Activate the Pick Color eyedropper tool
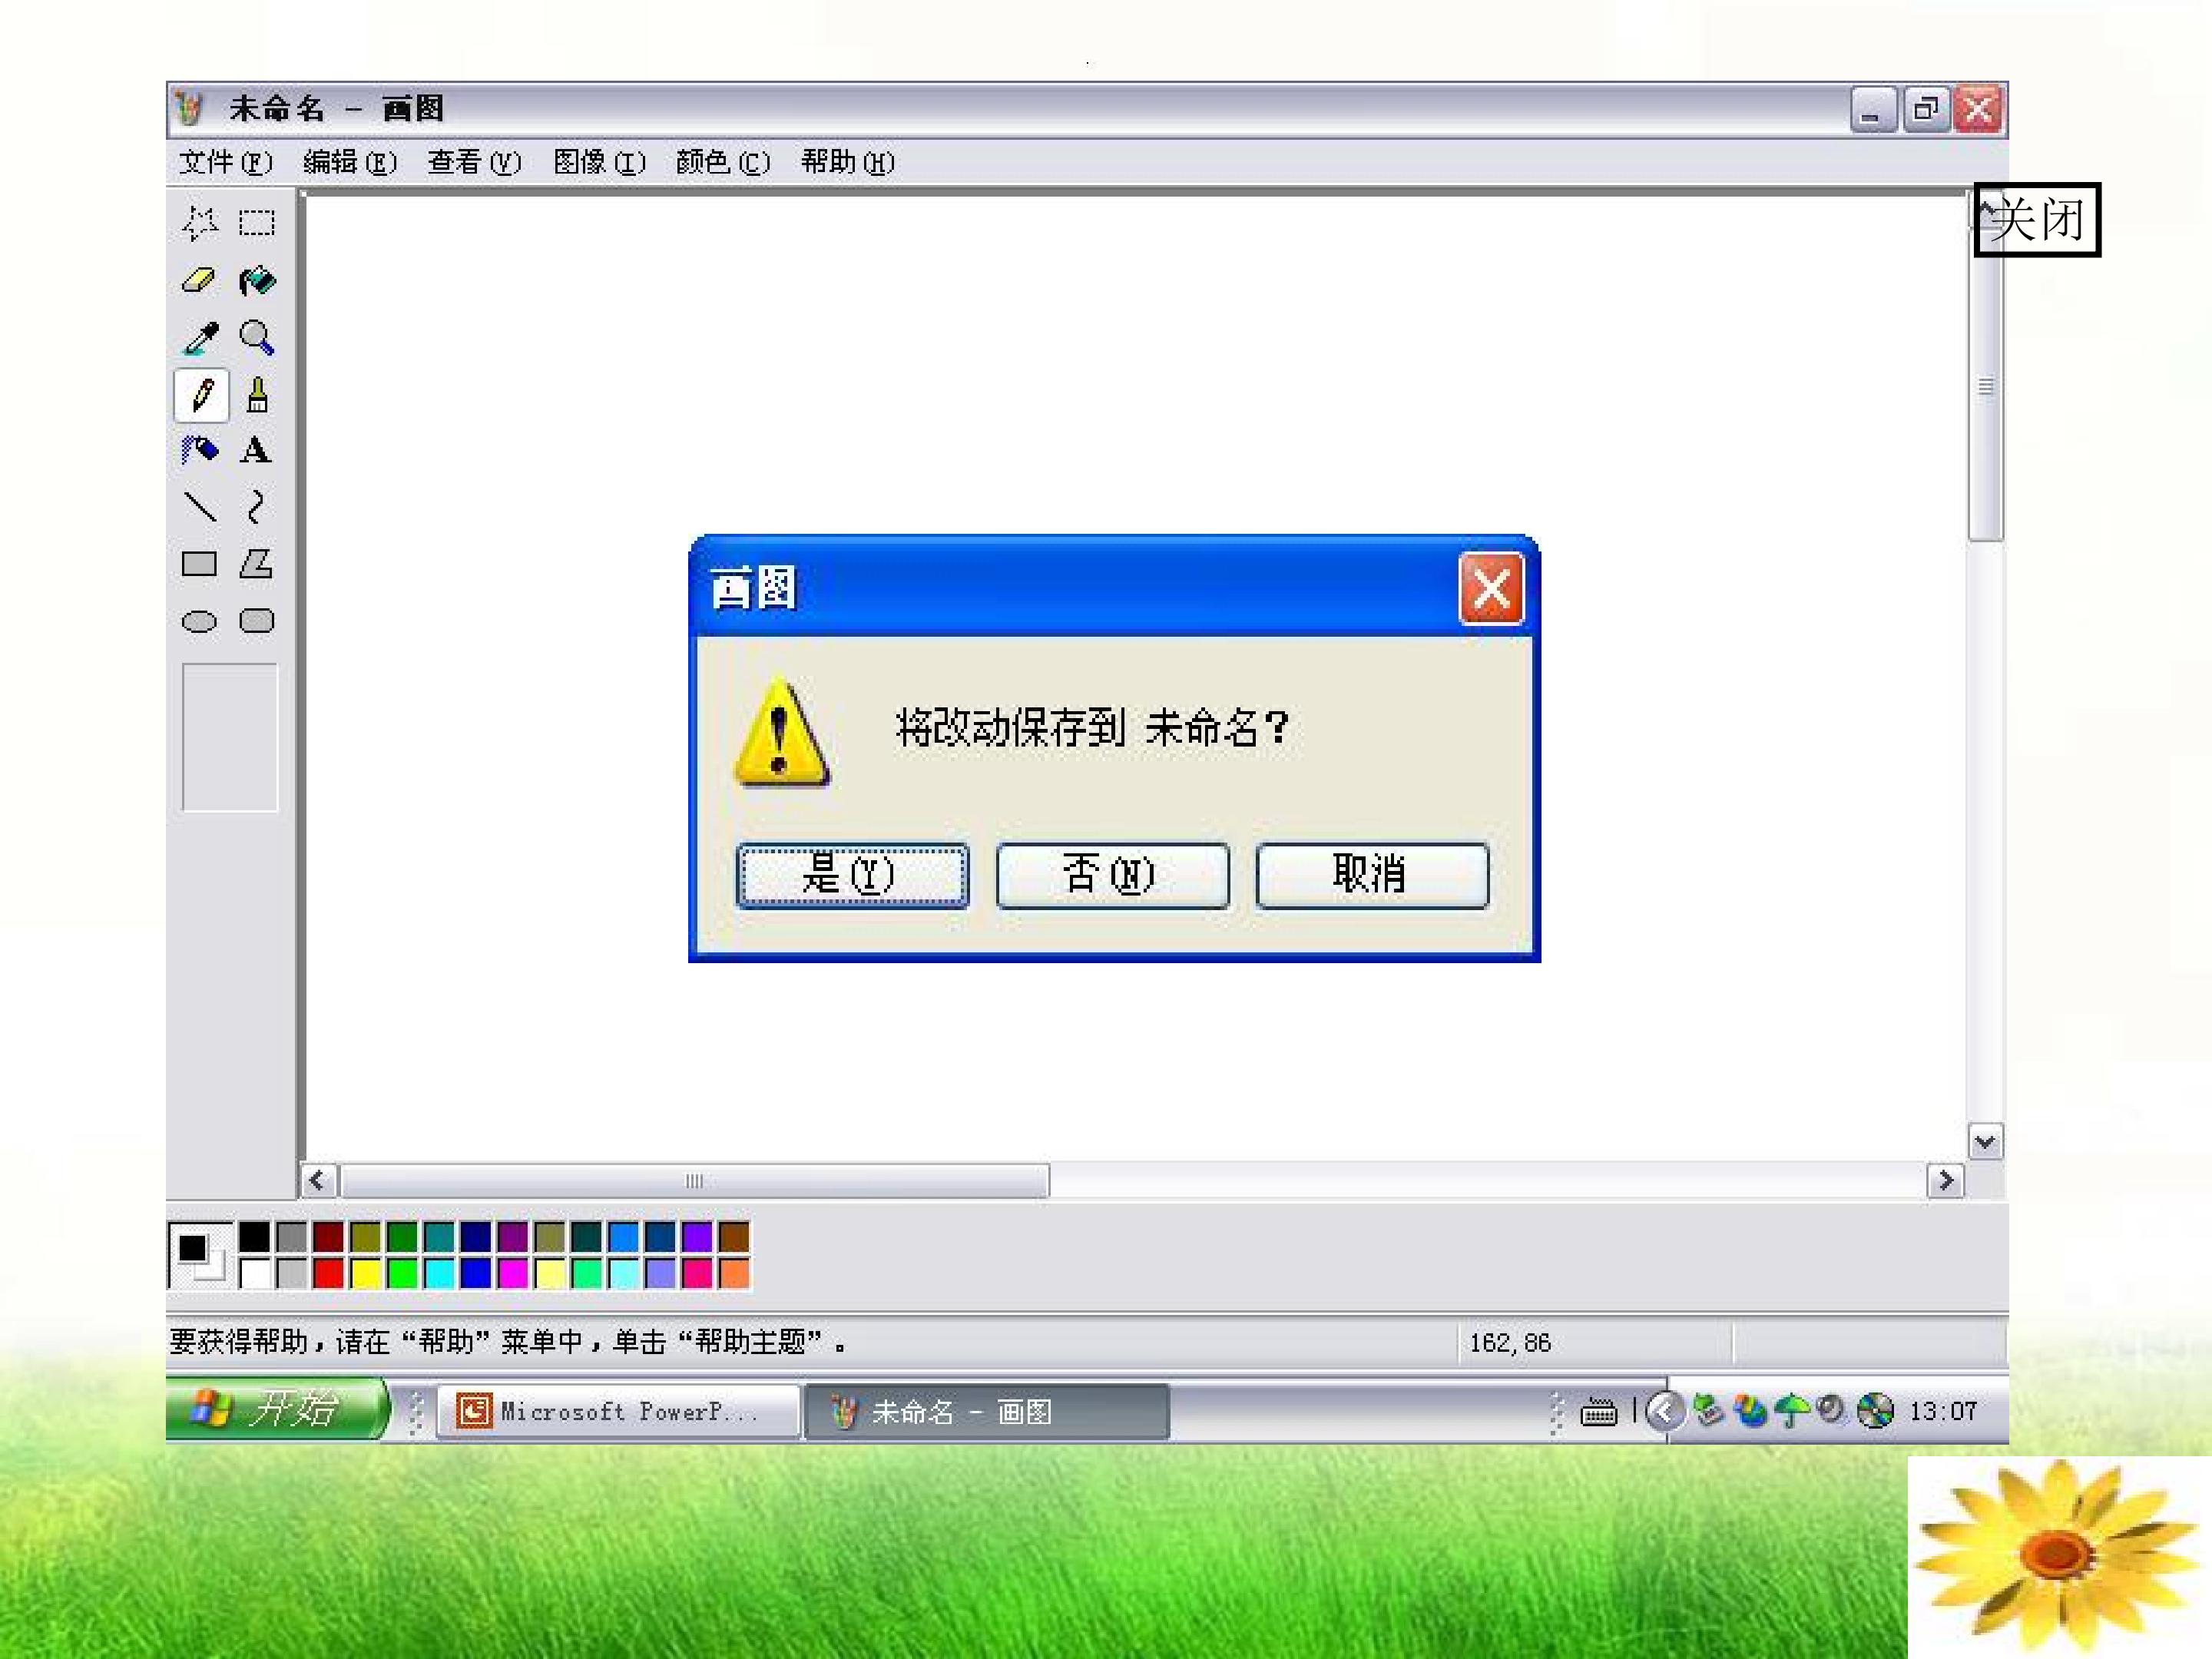 [200, 338]
